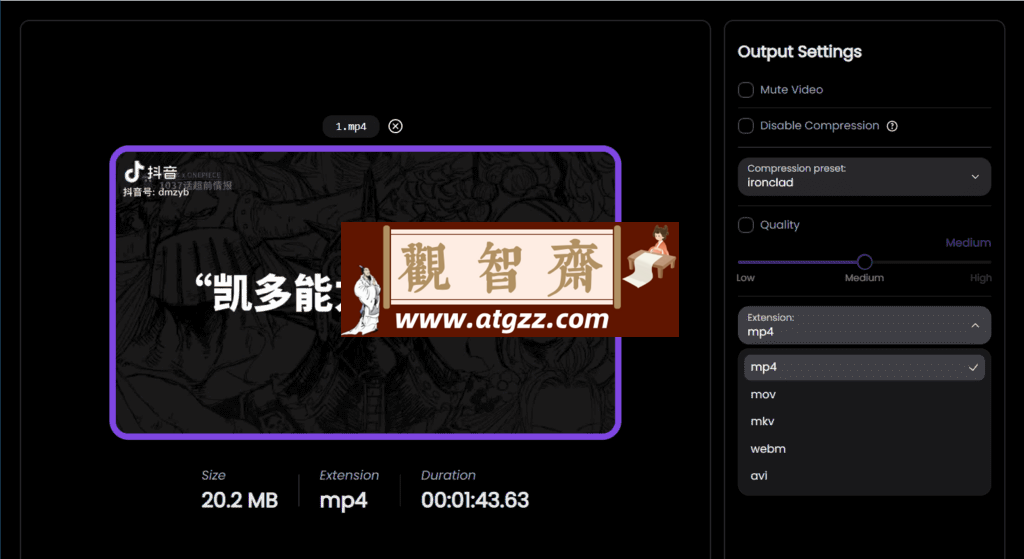Enable the Mute Video checkbox

coord(746,90)
